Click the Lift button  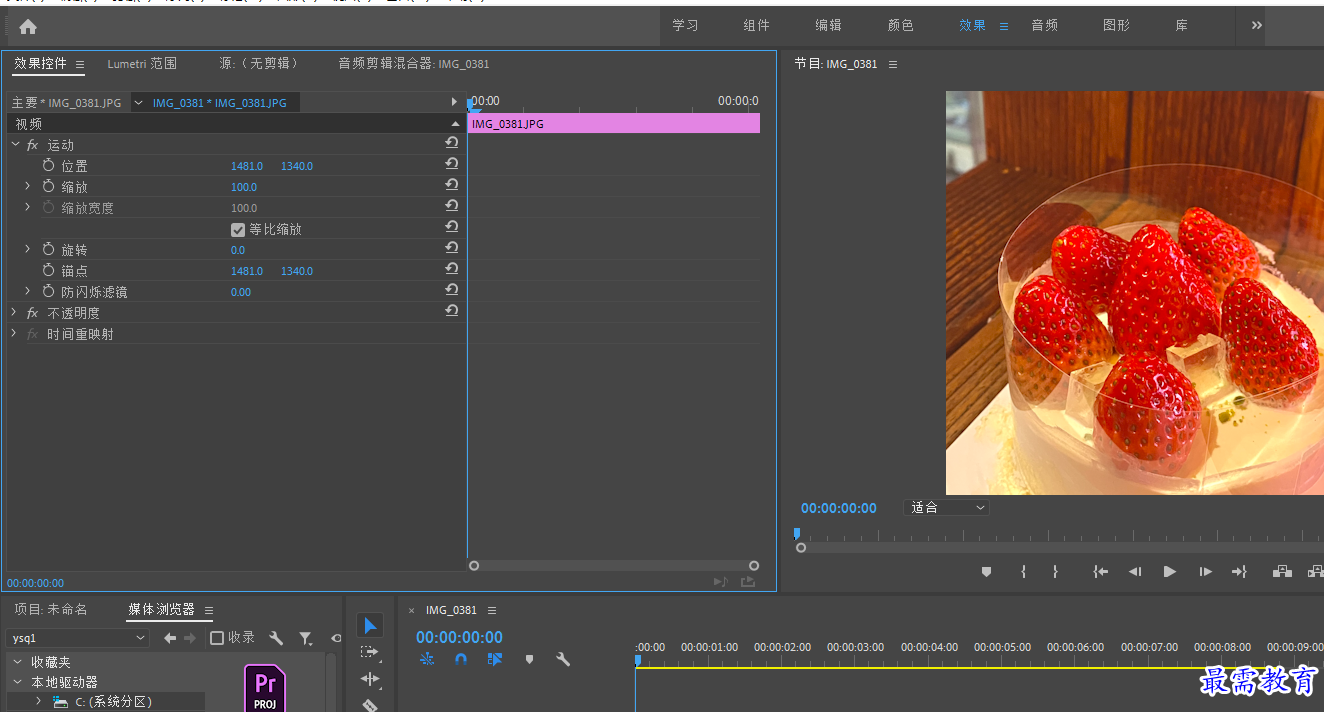(1282, 572)
